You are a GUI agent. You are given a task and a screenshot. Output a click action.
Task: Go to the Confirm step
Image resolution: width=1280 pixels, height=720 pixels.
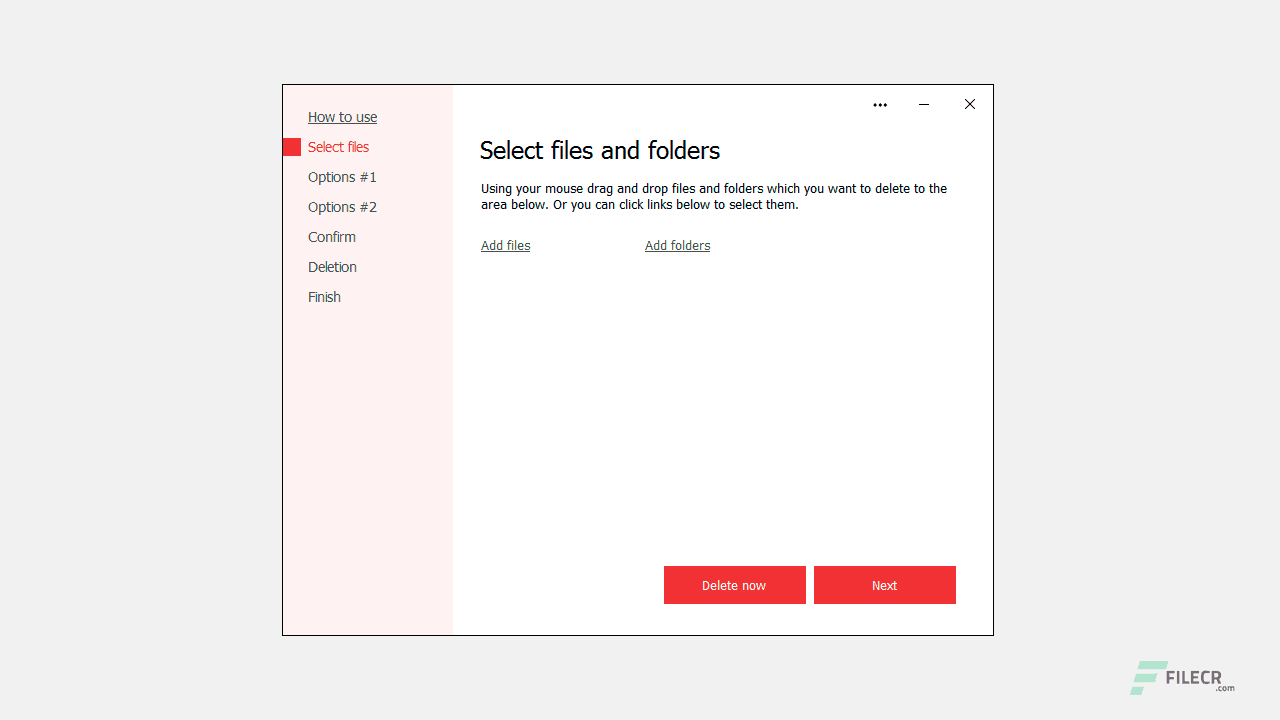(x=332, y=236)
